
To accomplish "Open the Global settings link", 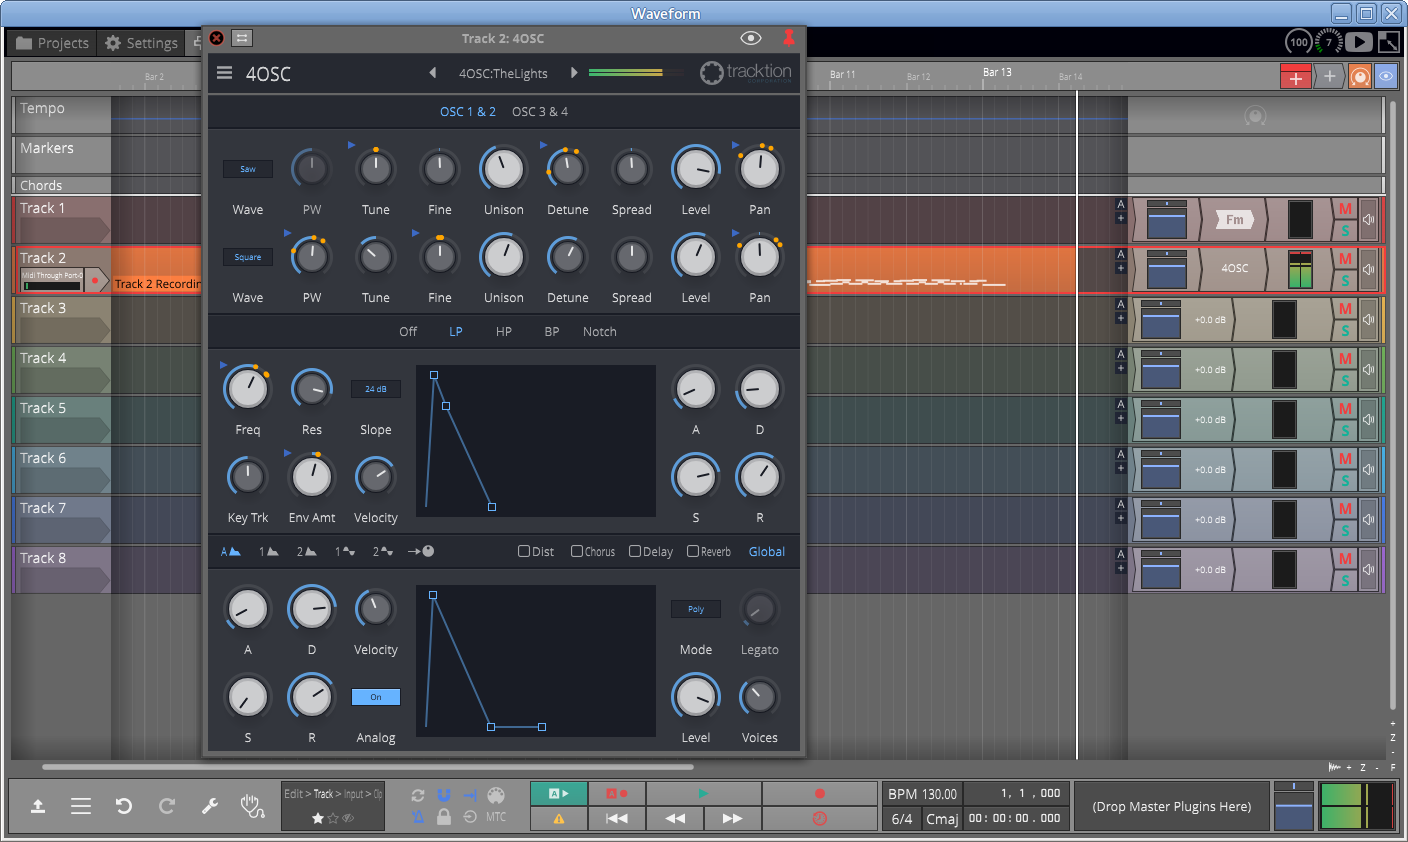I will pos(767,552).
